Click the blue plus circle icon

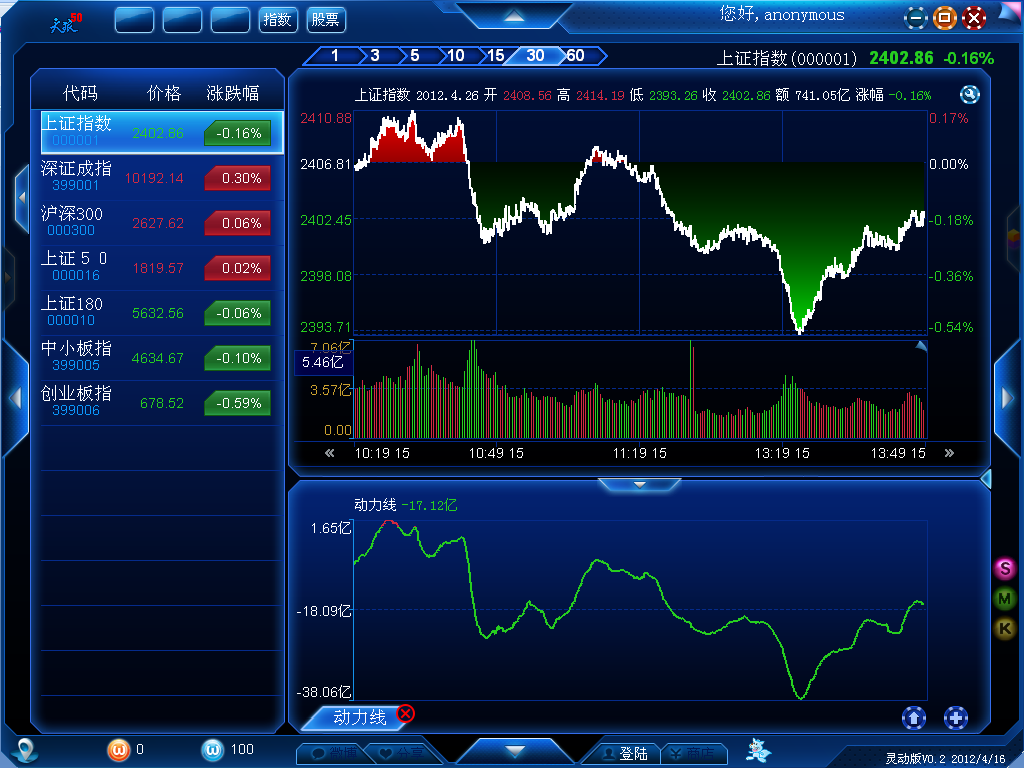pyautogui.click(x=955, y=718)
